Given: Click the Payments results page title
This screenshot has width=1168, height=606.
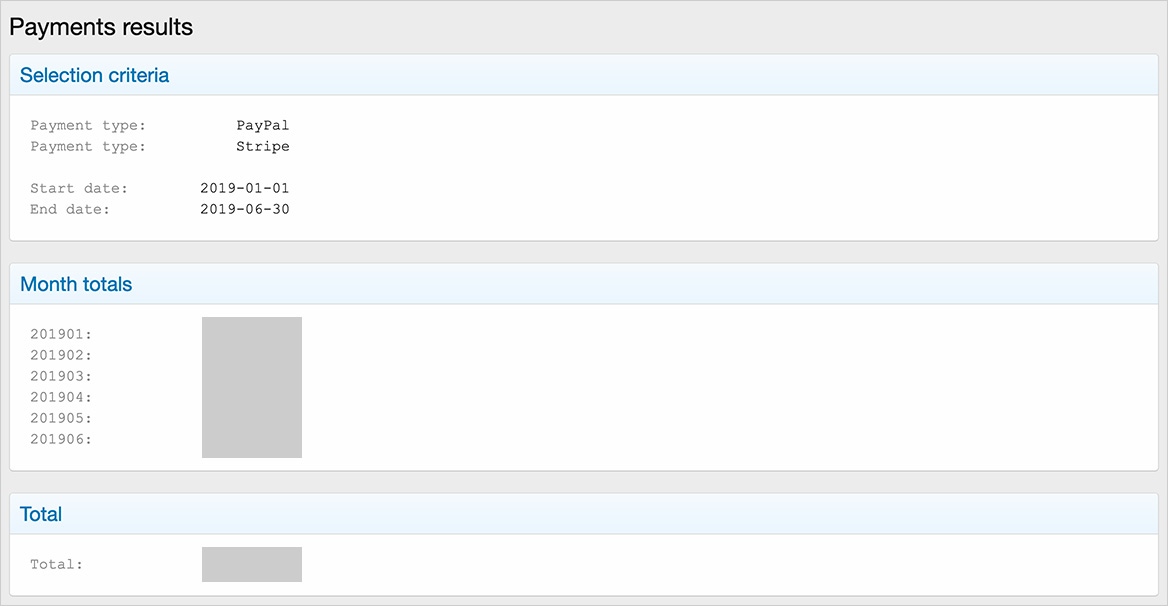Looking at the screenshot, I should 101,27.
